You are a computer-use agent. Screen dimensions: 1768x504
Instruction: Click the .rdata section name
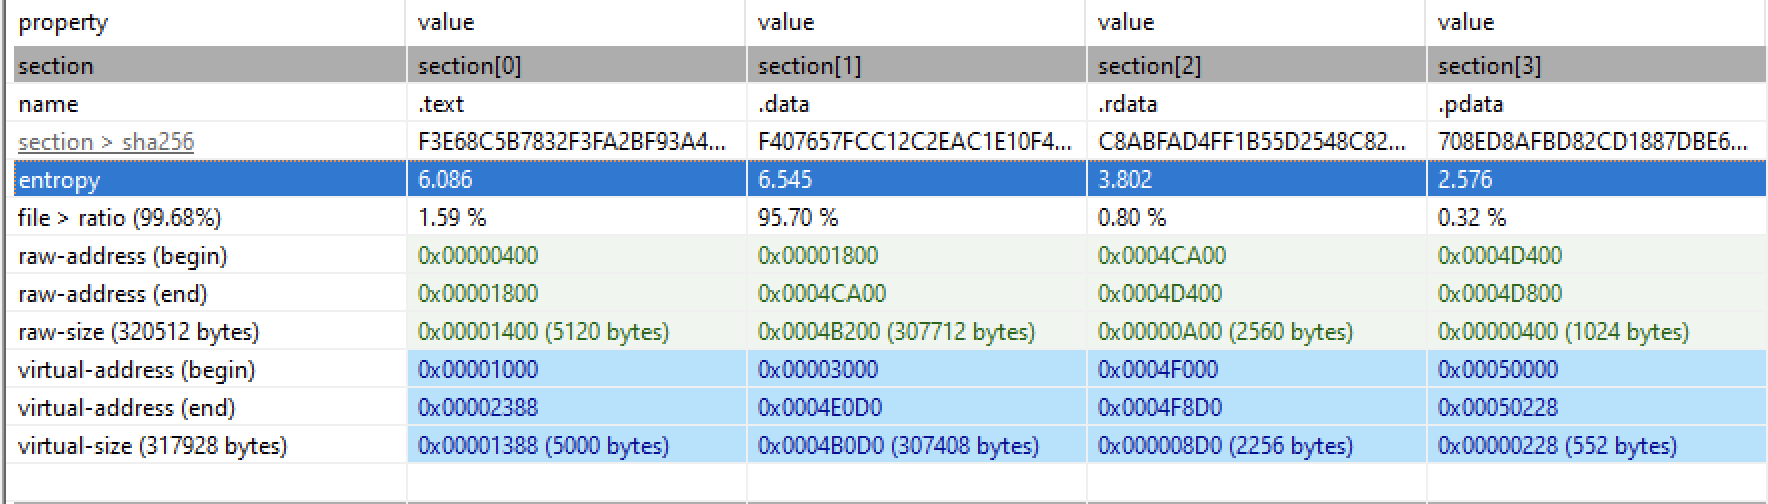tap(1128, 104)
